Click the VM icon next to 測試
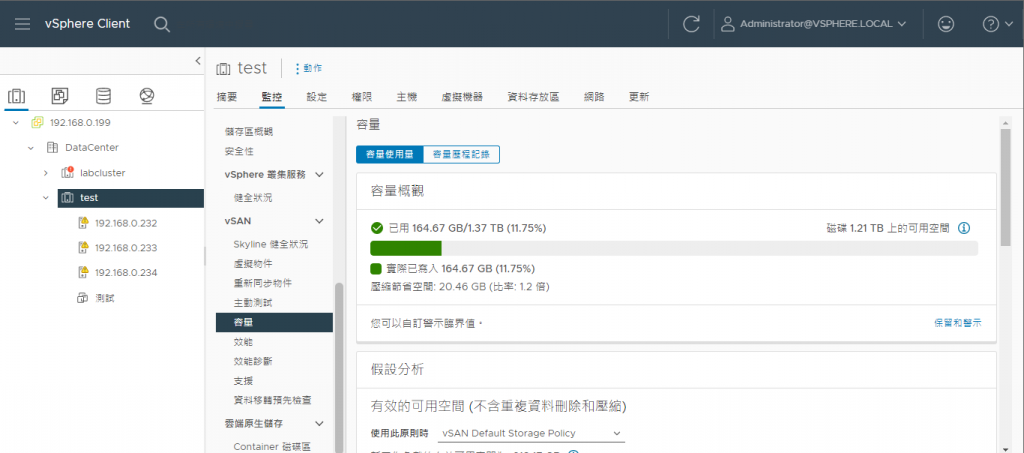This screenshot has height=453, width=1024. (82, 298)
